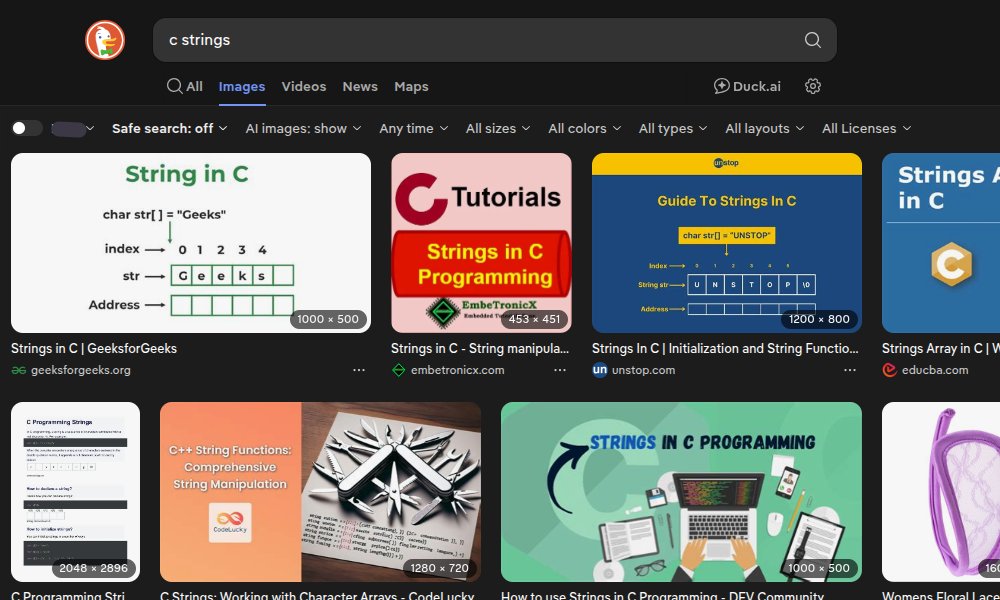Click the educba.com favicon
Image resolution: width=1000 pixels, height=600 pixels.
click(890, 370)
